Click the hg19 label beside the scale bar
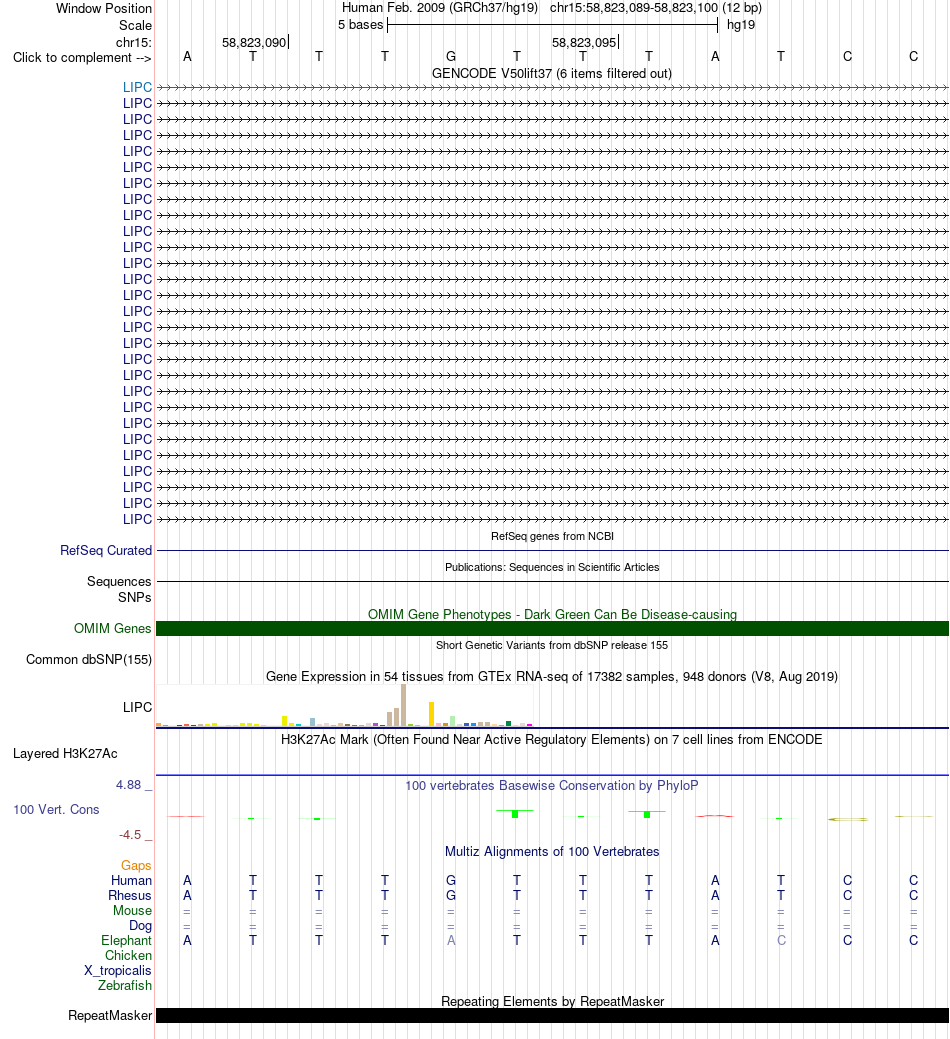Screen dimensions: 950x1039 pos(741,25)
